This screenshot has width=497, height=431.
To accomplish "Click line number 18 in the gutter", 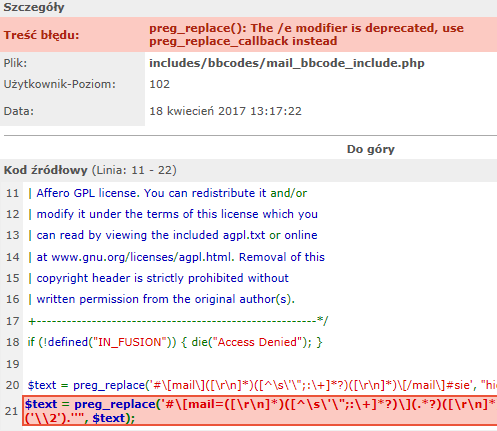I will (13, 342).
